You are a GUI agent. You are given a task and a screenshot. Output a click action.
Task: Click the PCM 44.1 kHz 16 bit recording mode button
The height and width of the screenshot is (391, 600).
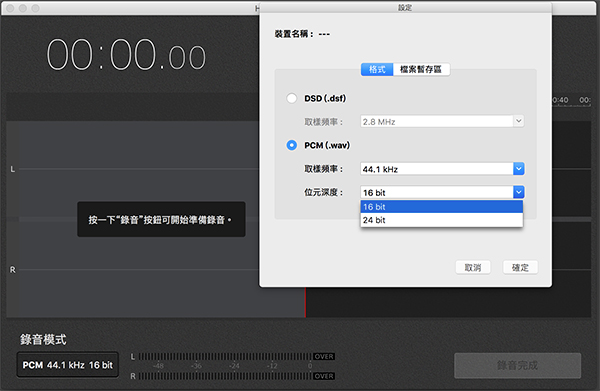68,365
